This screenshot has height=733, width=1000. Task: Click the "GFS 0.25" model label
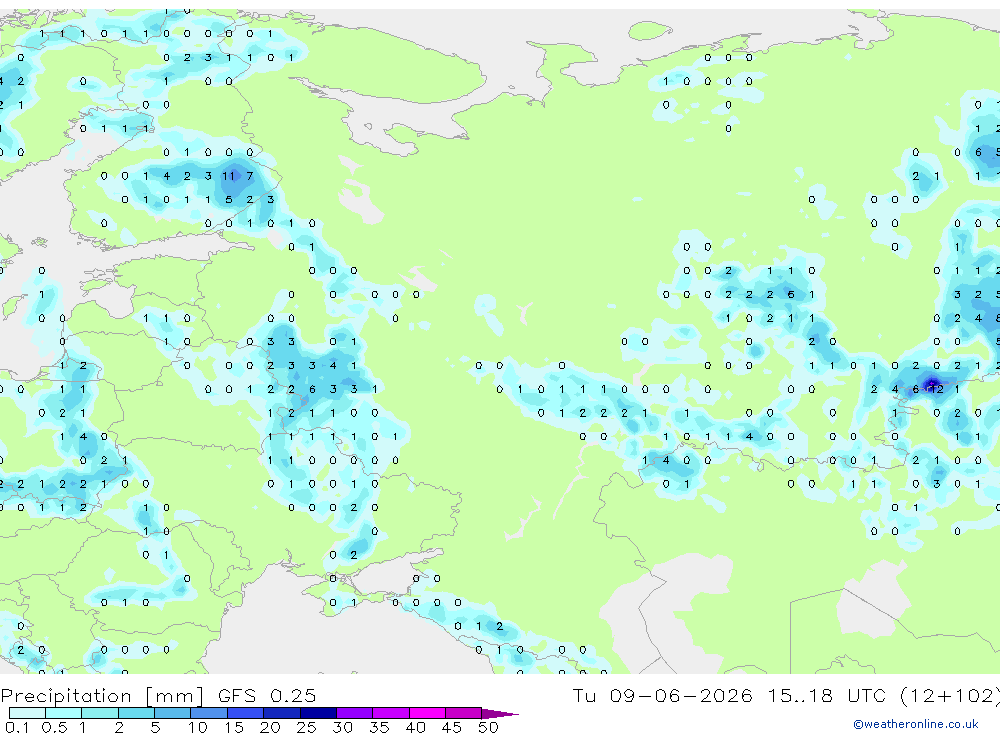(267, 695)
